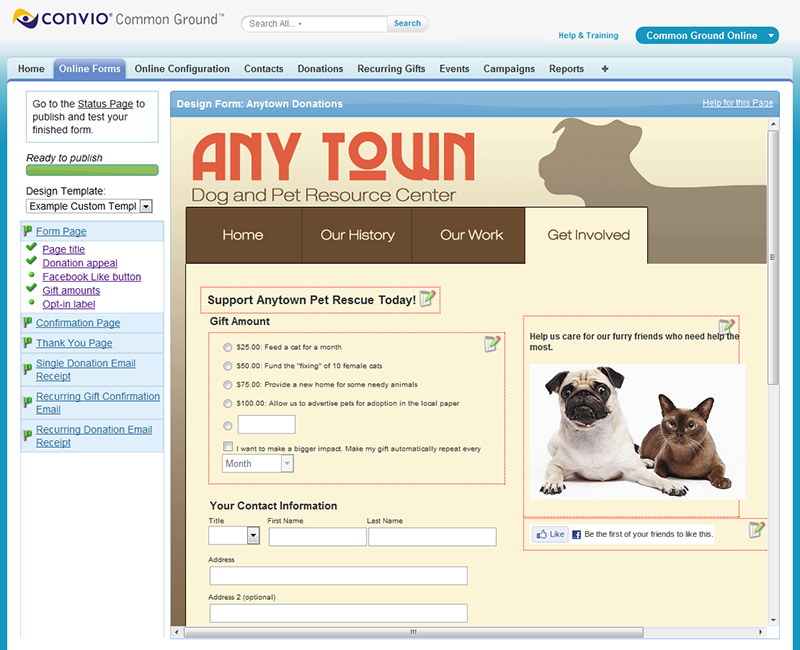Click flag icon next to Thank You Page

(x=28, y=344)
